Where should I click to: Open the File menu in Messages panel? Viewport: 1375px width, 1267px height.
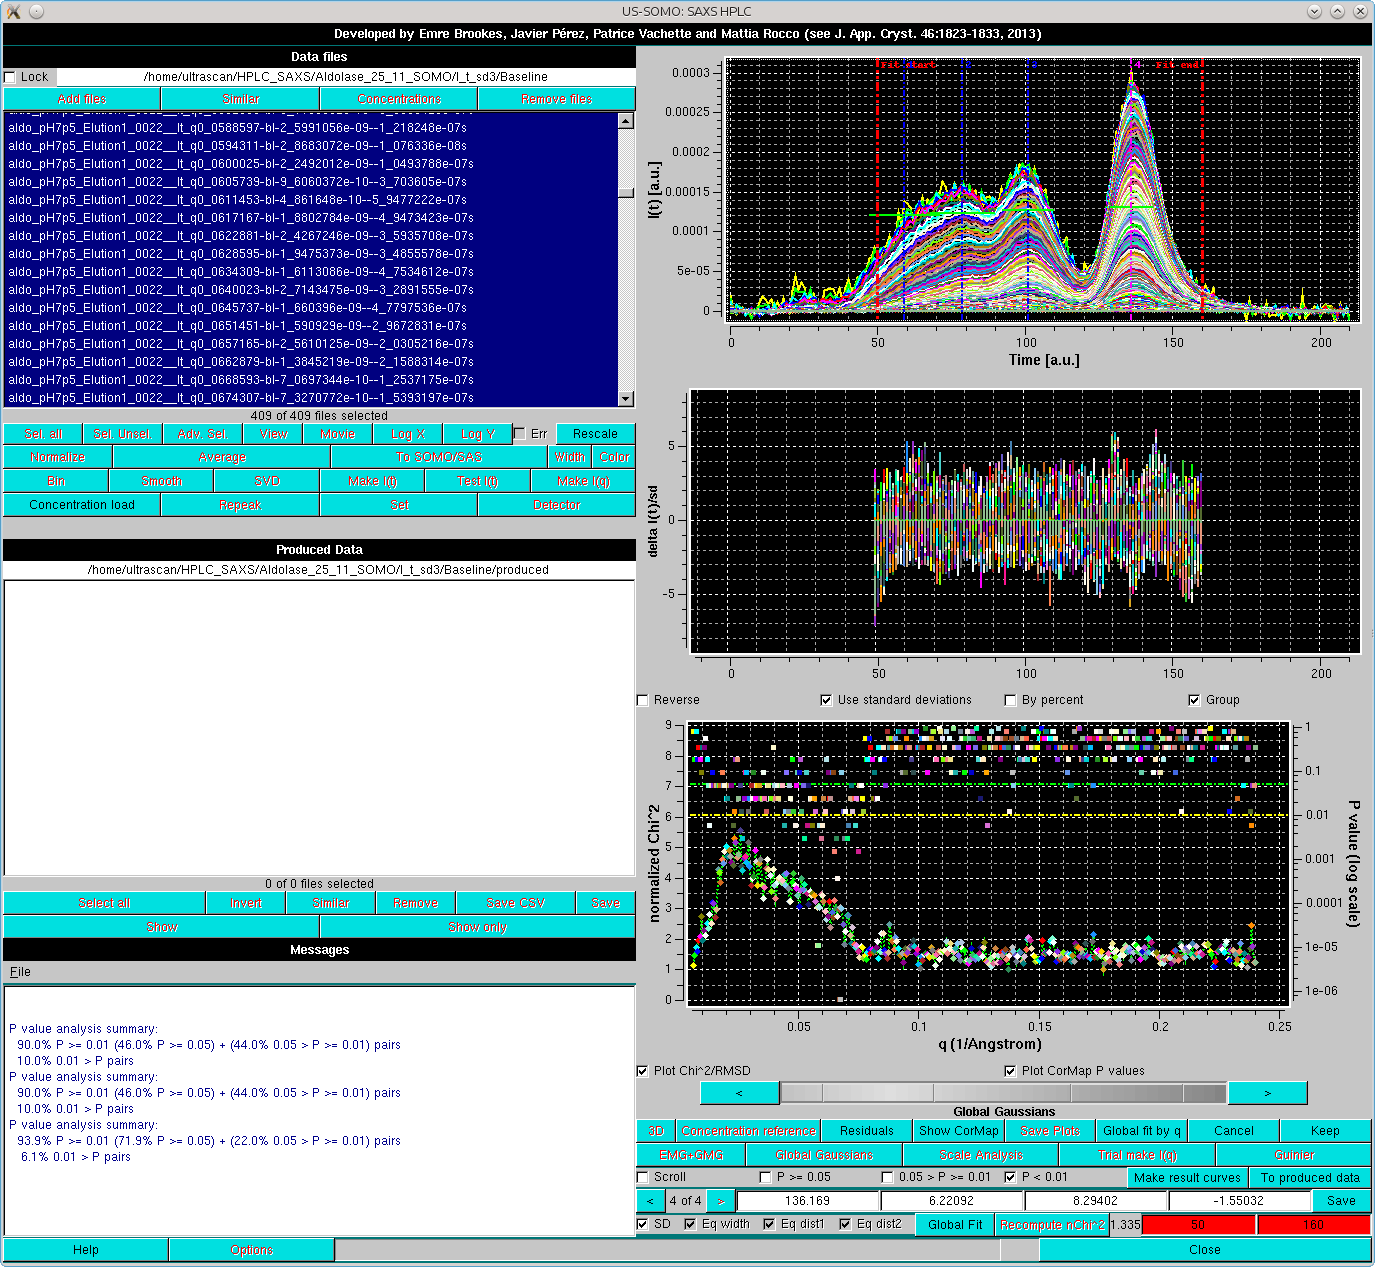click(19, 971)
